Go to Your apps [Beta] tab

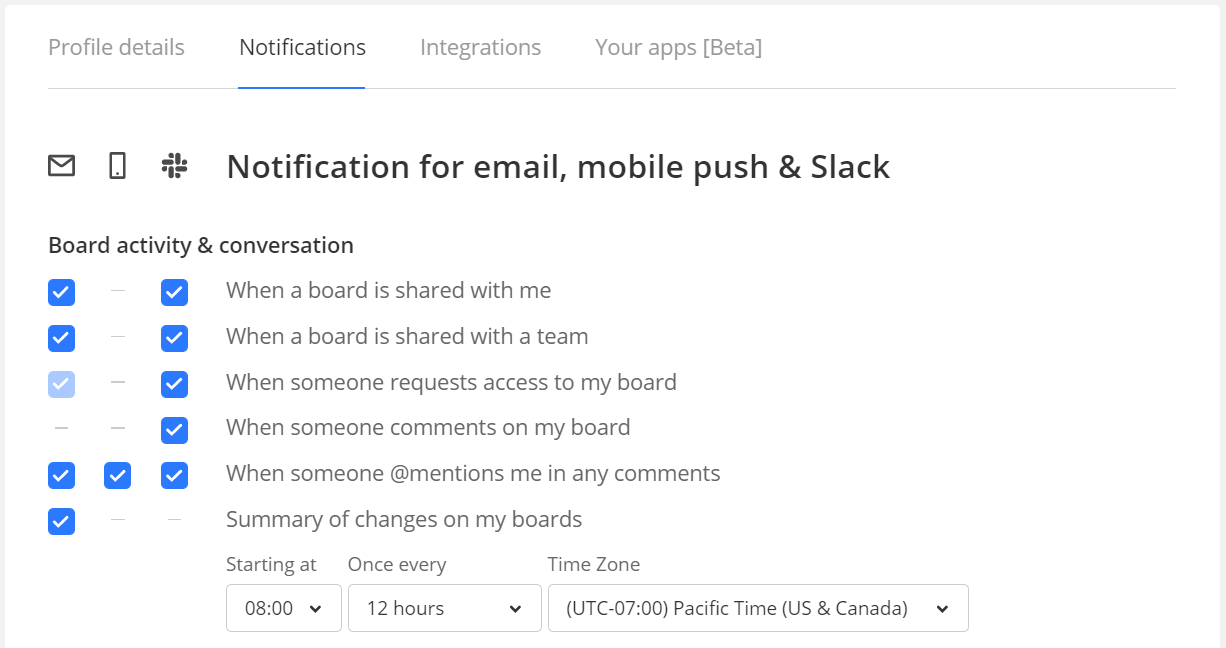[678, 48]
